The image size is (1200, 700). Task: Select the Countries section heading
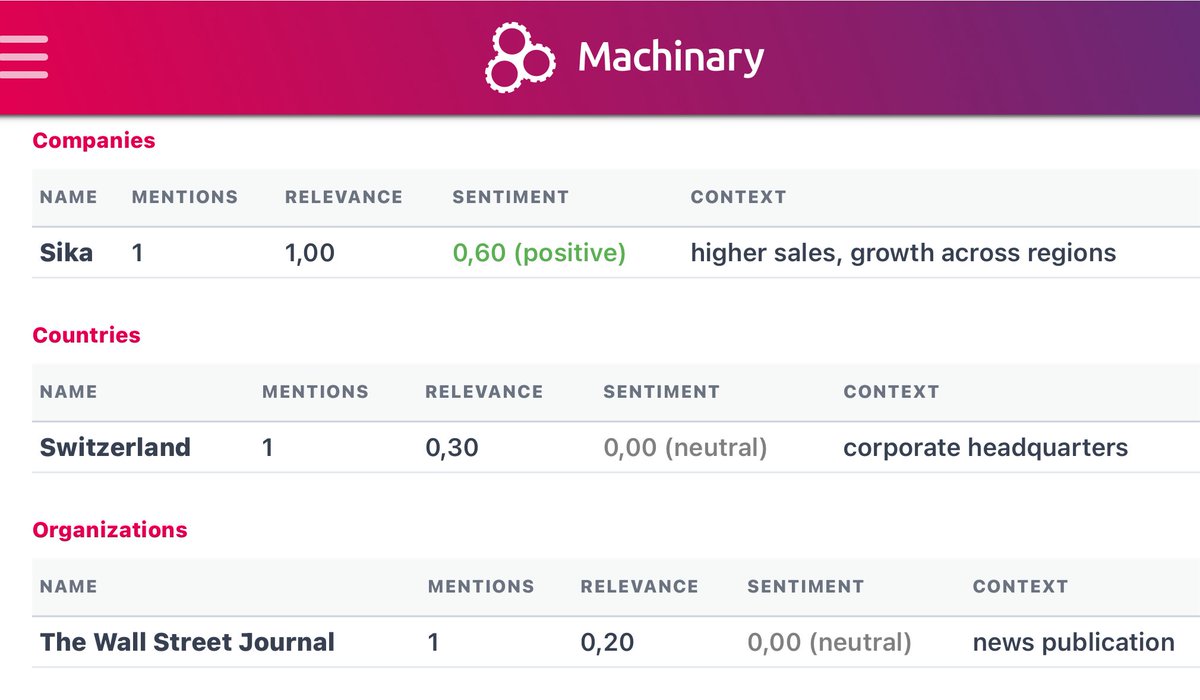point(86,335)
